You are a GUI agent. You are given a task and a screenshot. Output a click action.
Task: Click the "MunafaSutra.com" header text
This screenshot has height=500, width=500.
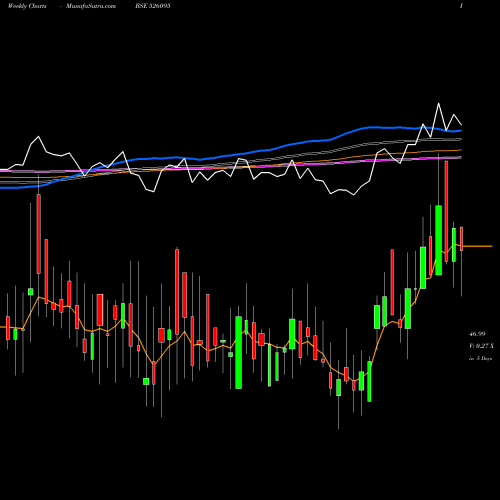tap(91, 6)
